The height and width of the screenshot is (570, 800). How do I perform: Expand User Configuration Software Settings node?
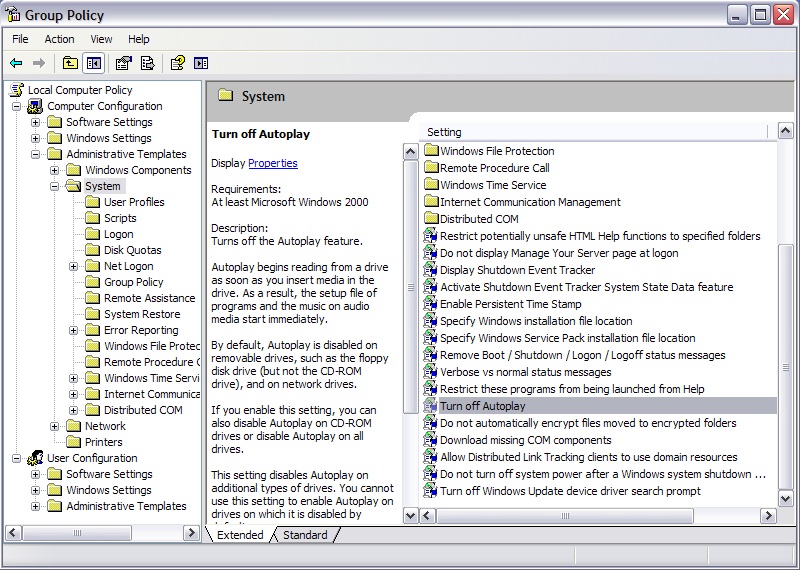point(36,474)
